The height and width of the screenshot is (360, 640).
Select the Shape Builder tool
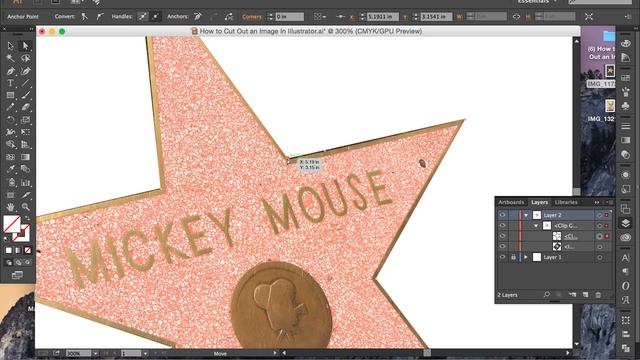pos(11,144)
